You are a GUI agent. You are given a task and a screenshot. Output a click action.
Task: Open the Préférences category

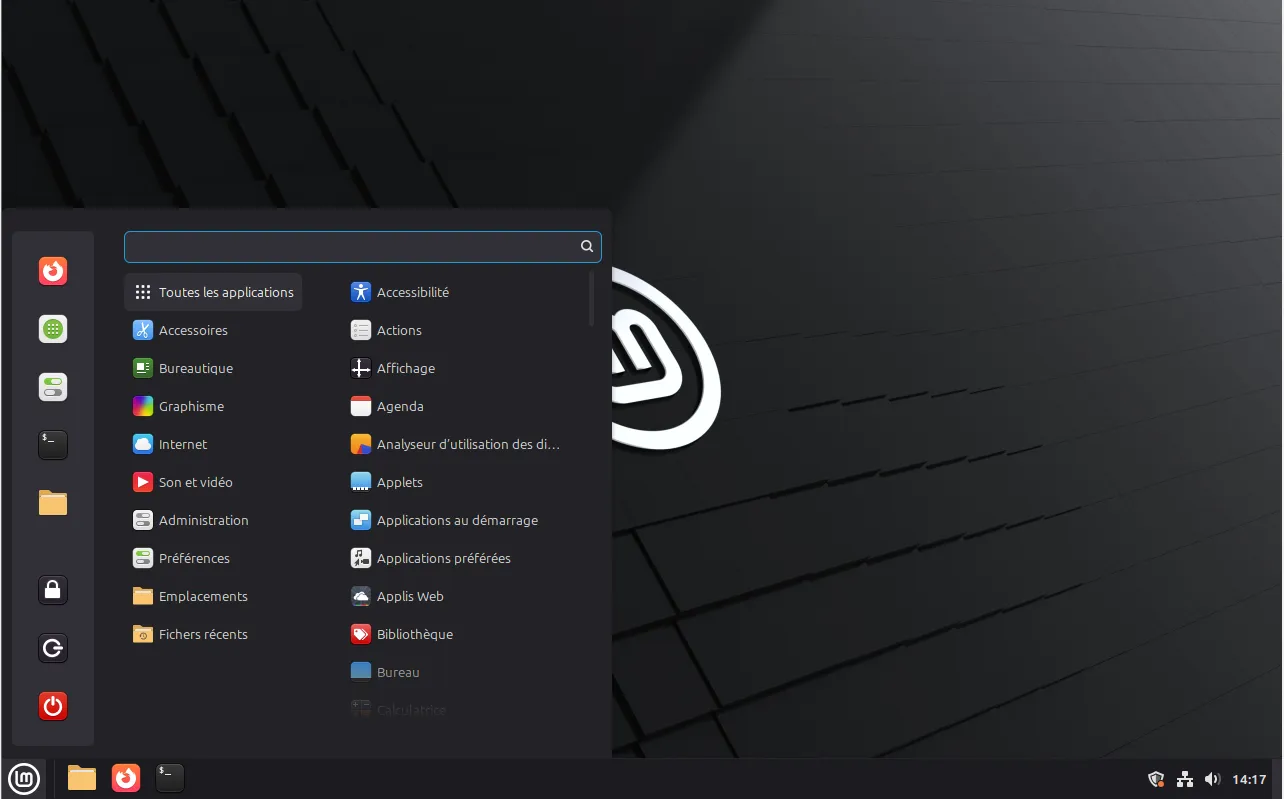[193, 558]
